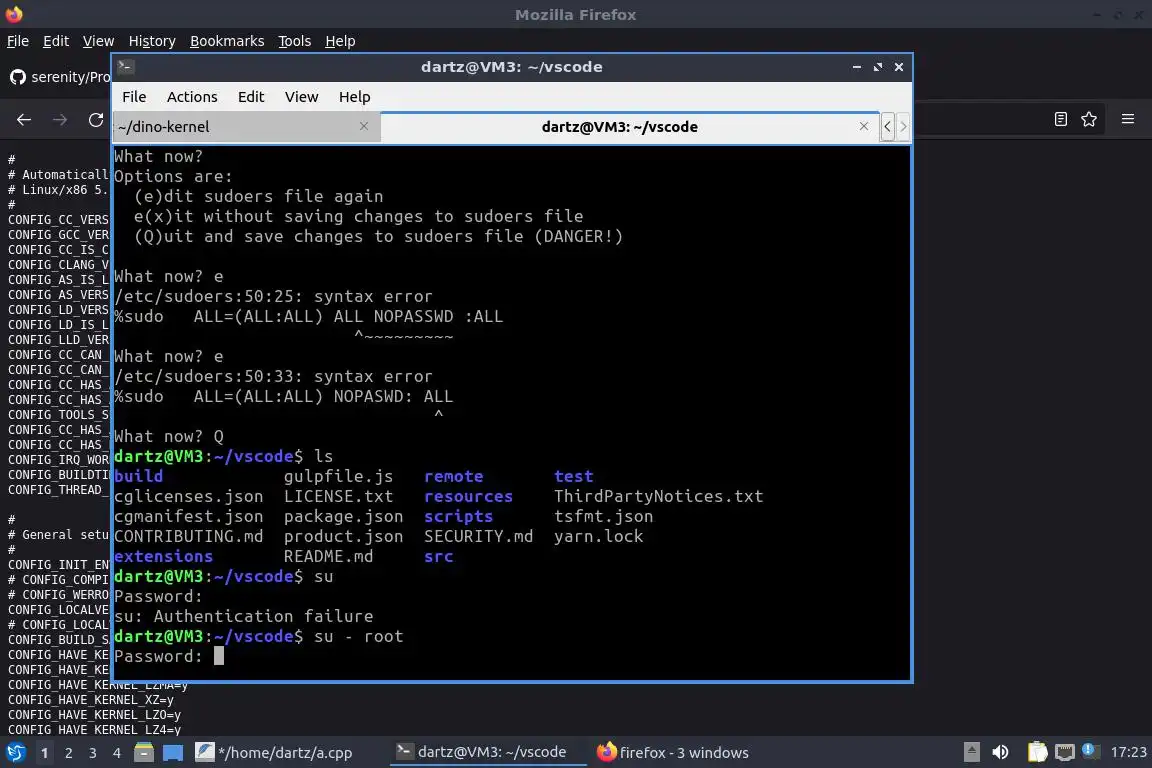This screenshot has width=1152, height=768.
Task: Close the terminal window
Action: pos(899,67)
